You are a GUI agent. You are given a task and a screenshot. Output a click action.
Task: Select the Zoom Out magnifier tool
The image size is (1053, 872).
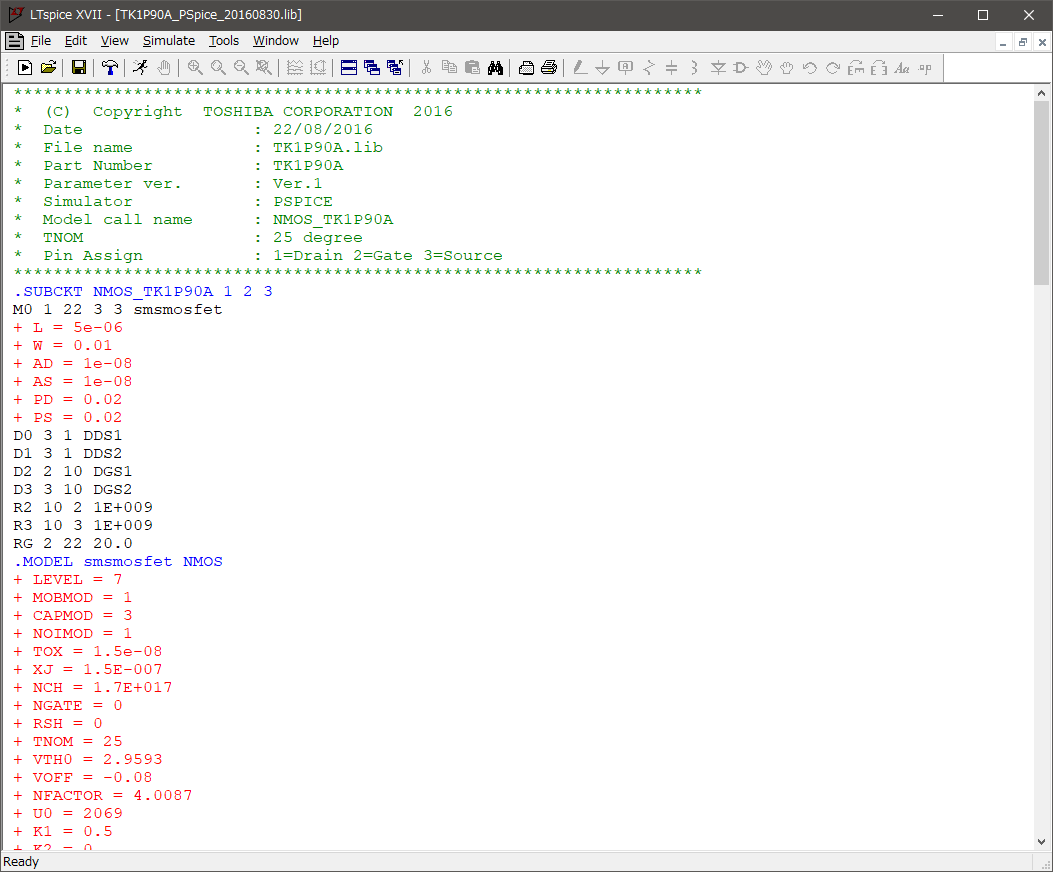pyautogui.click(x=240, y=67)
